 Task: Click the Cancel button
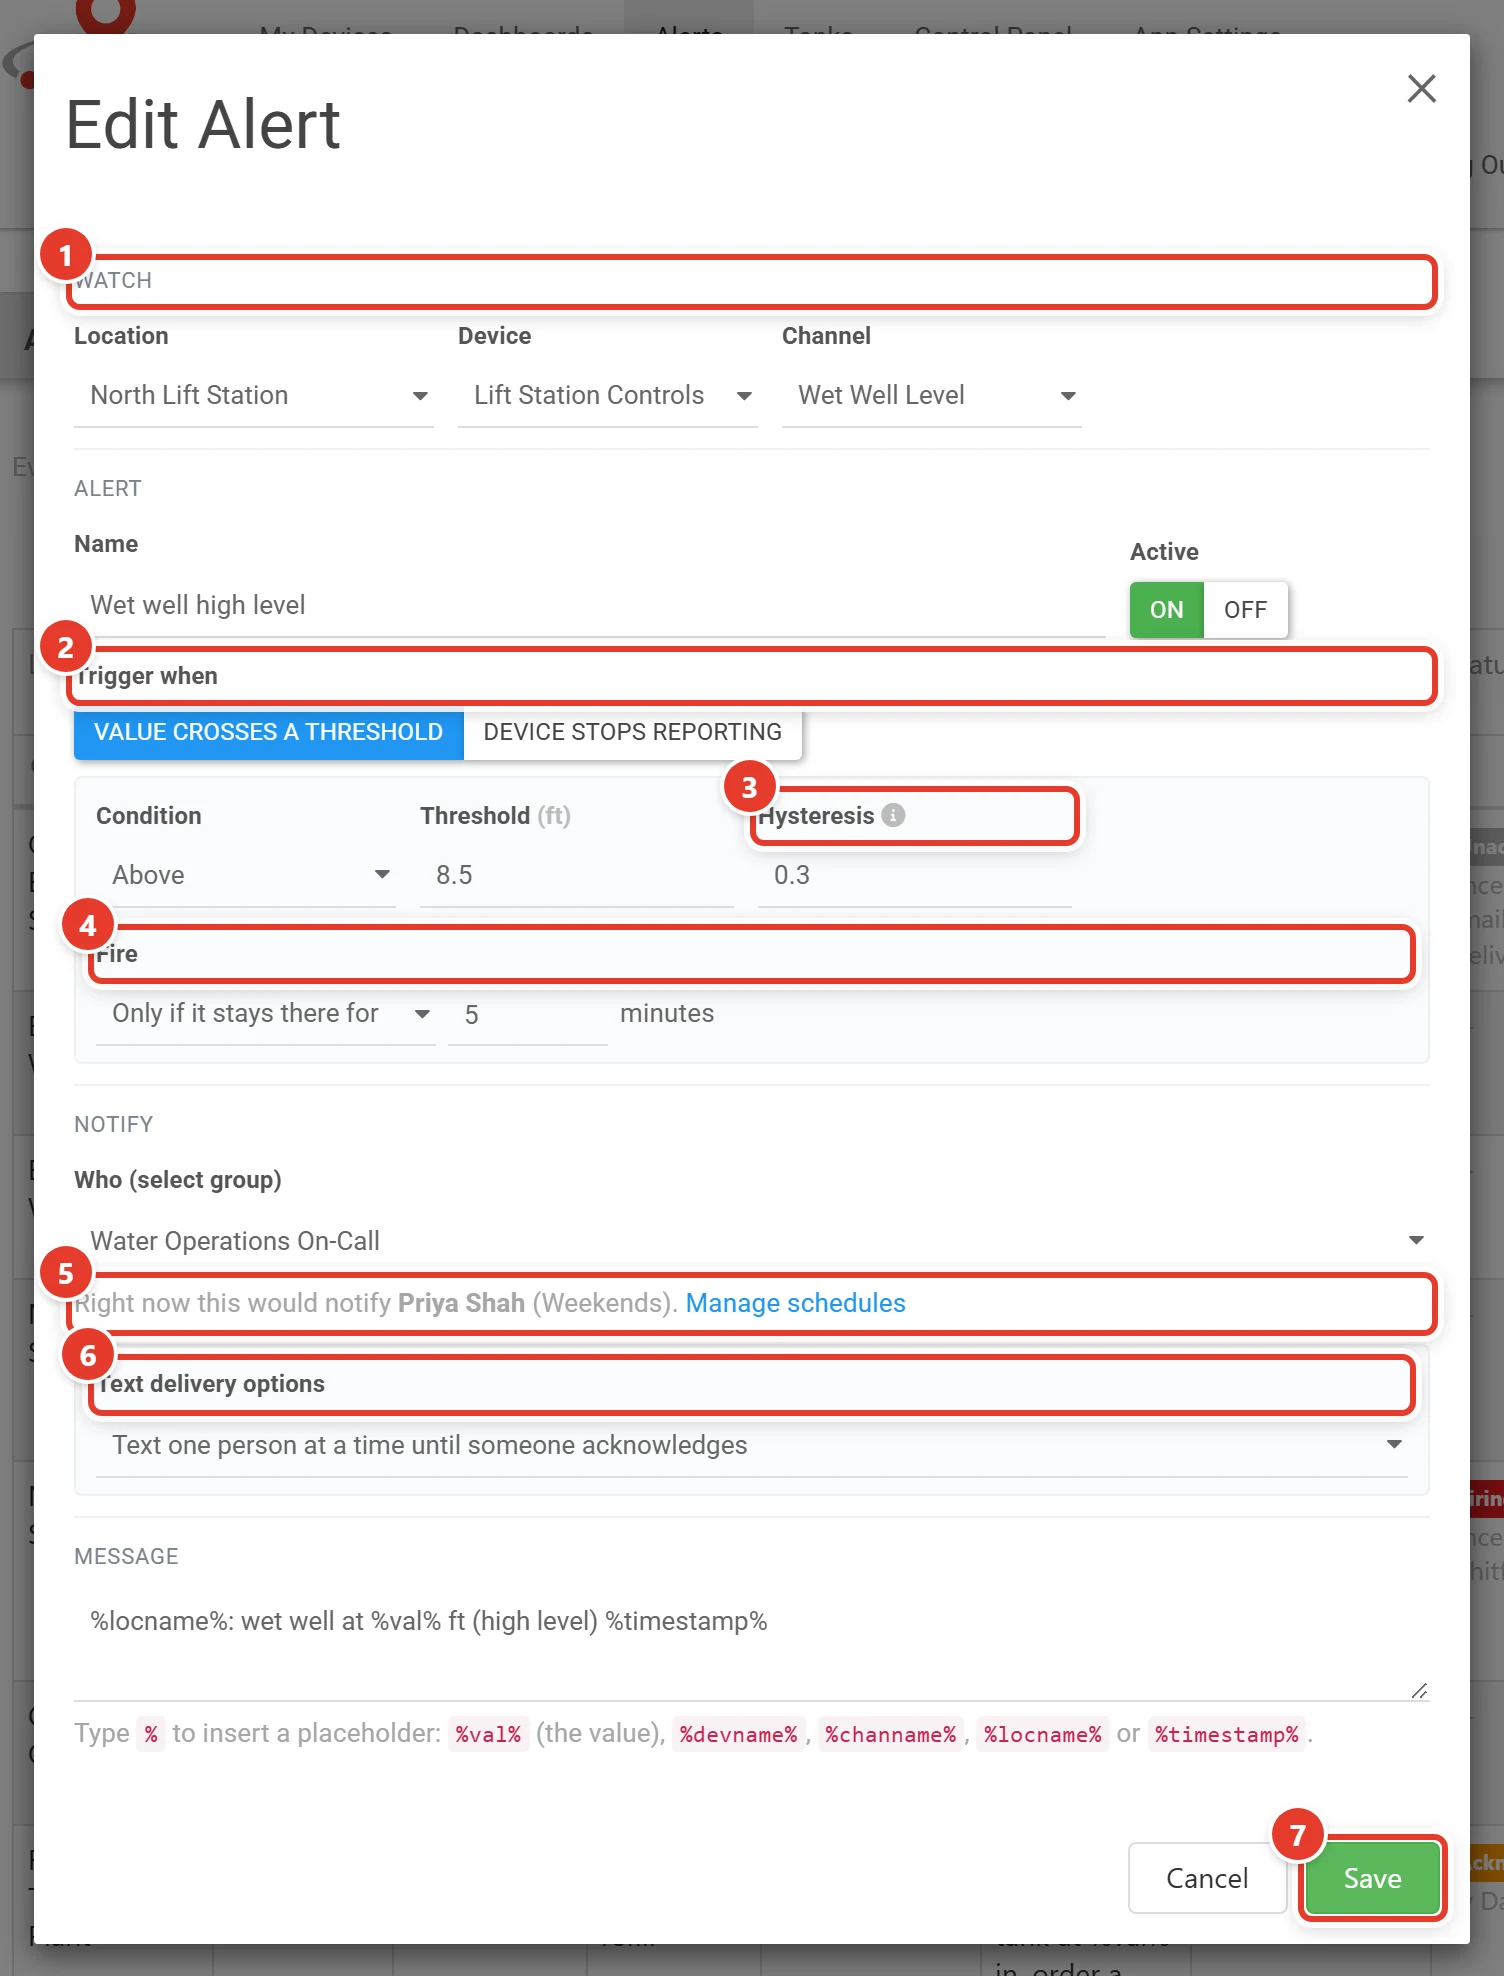1207,1879
